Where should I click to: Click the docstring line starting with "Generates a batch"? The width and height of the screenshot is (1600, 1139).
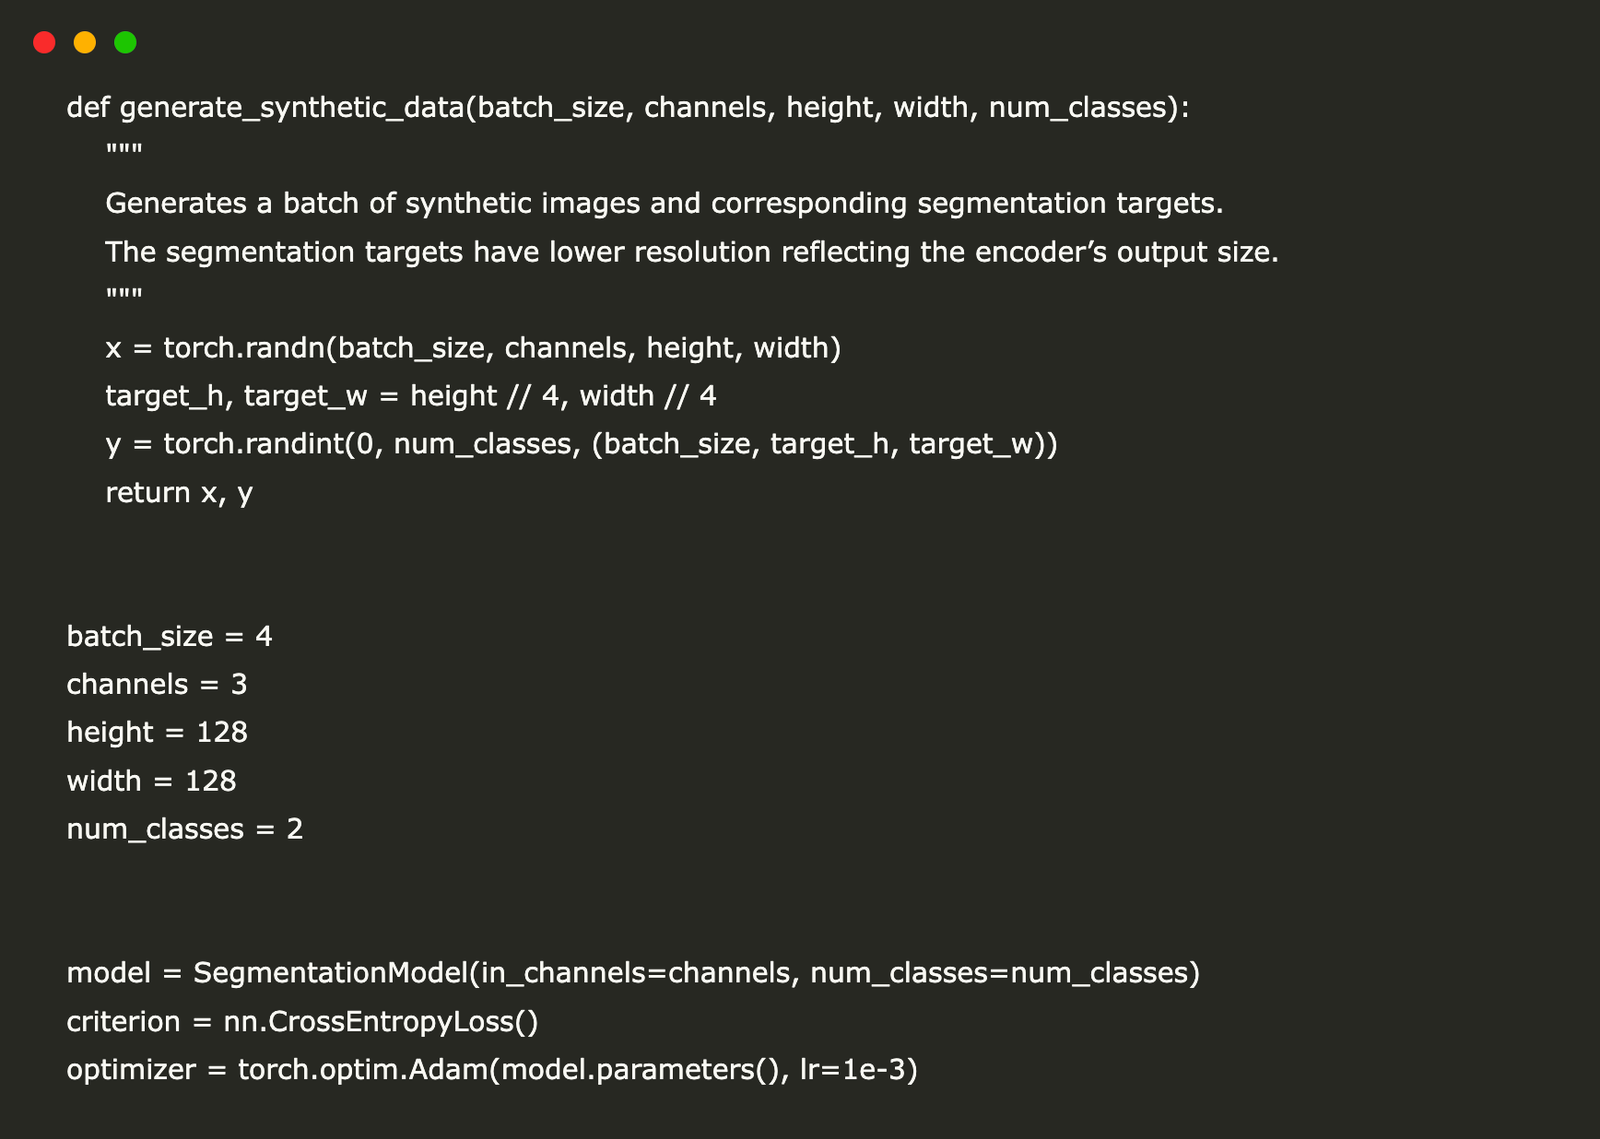pyautogui.click(x=664, y=203)
